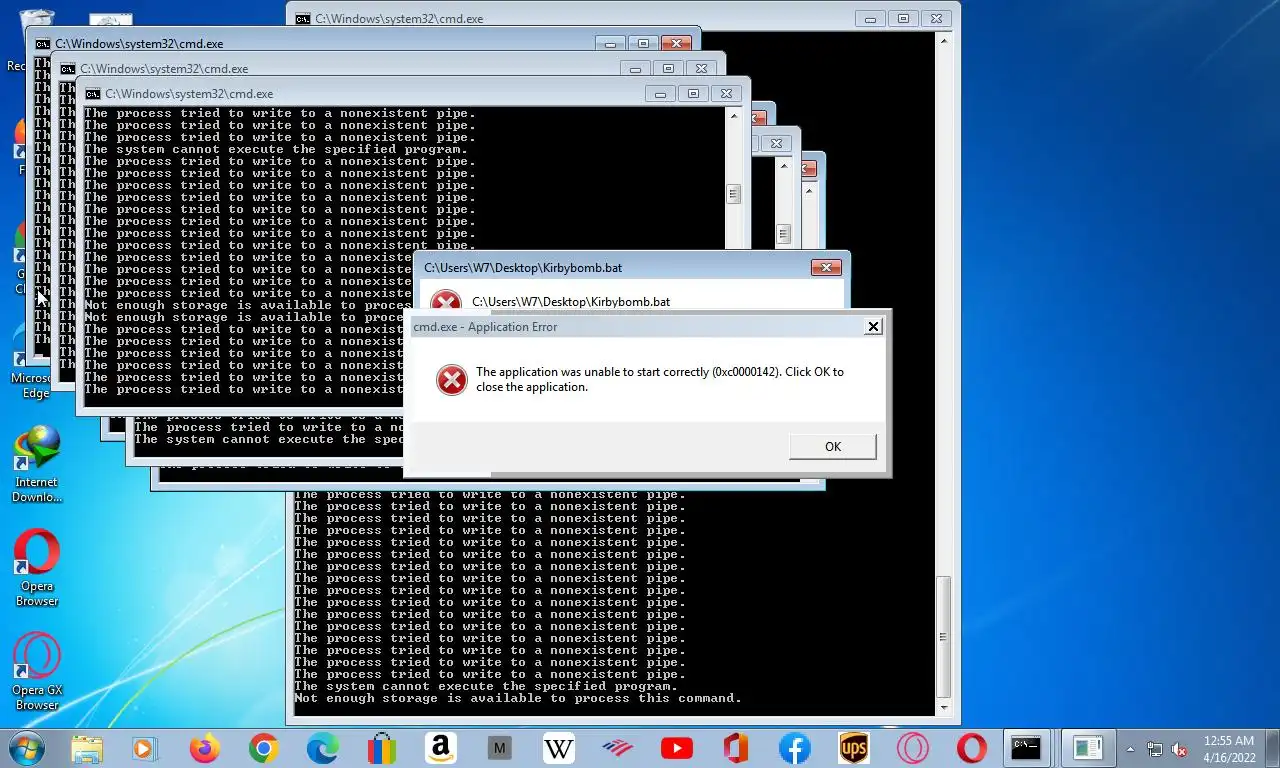Image resolution: width=1280 pixels, height=768 pixels.
Task: Open Microsoft Office from the taskbar
Action: coord(735,748)
